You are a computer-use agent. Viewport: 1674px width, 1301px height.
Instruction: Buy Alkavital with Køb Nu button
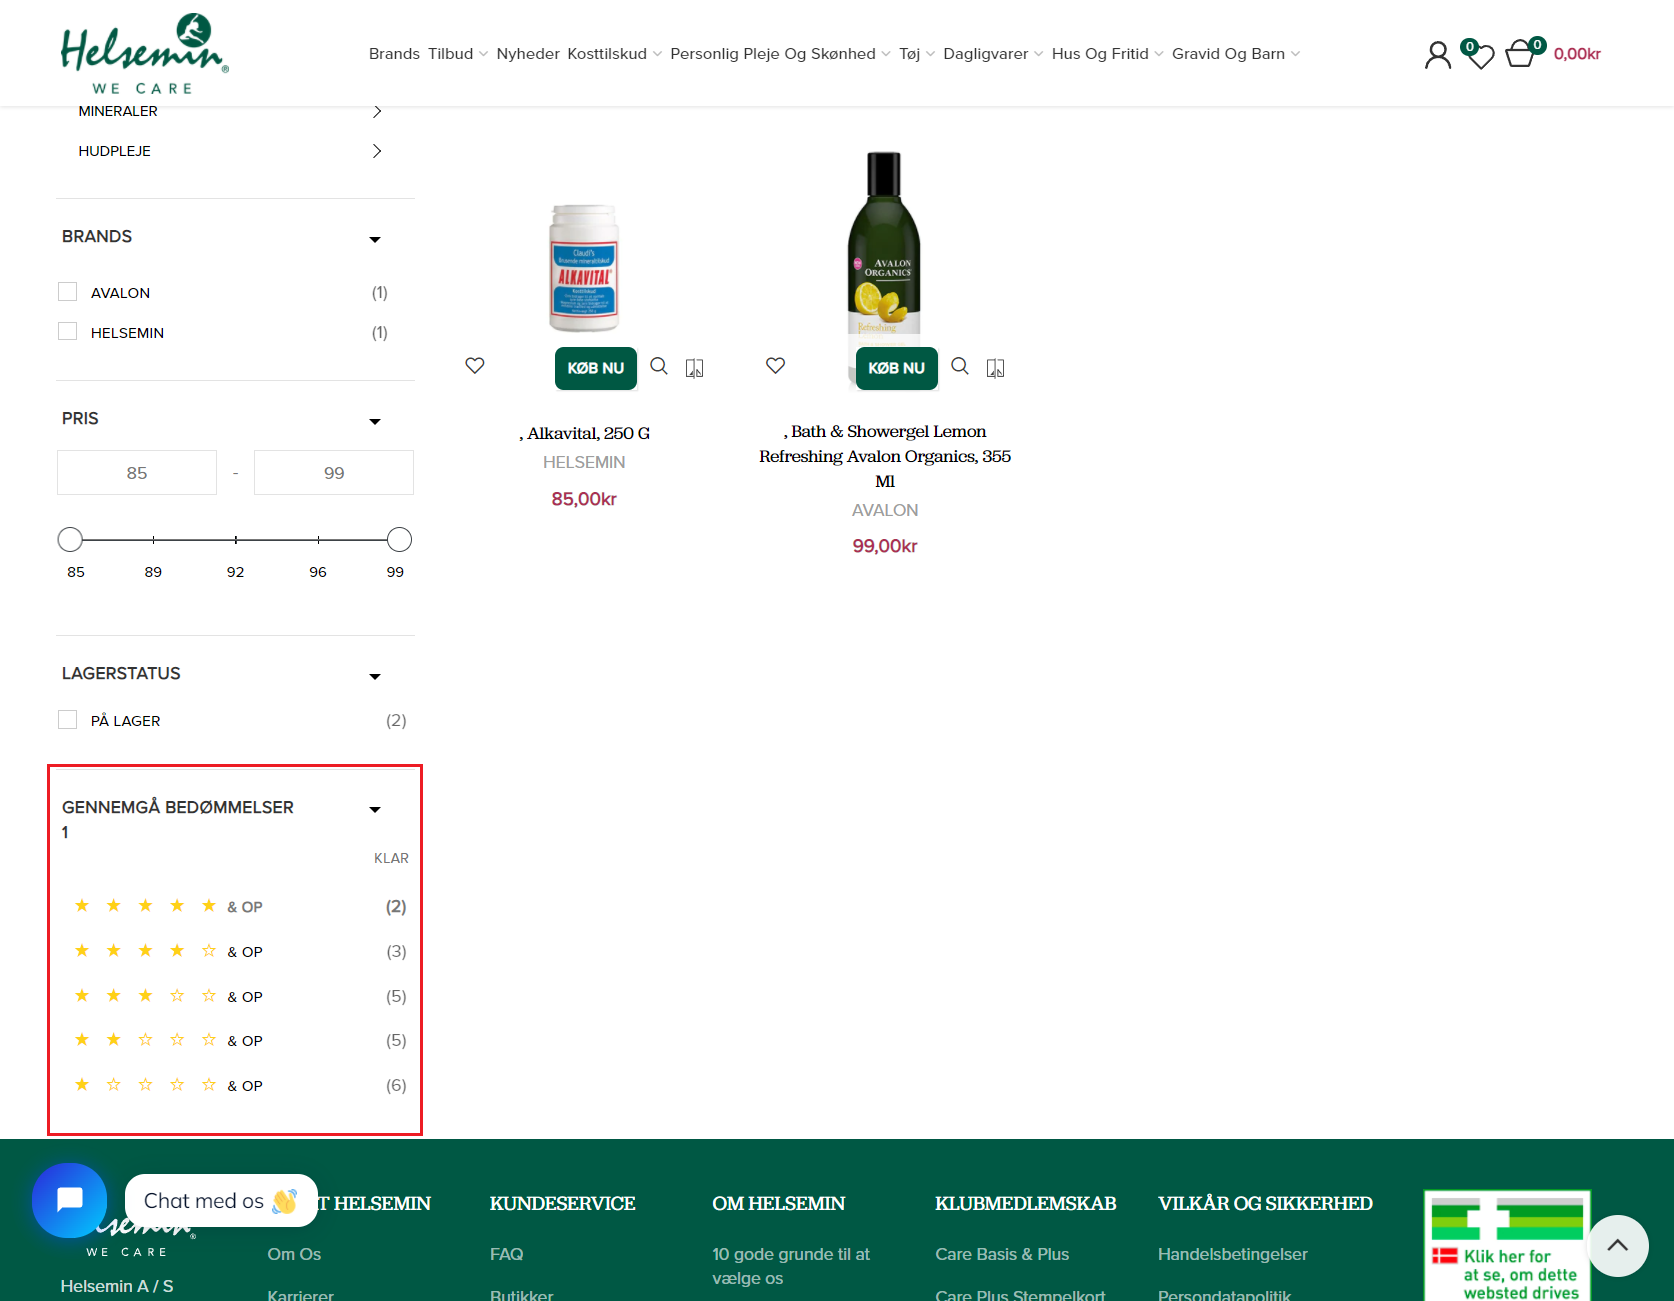596,368
